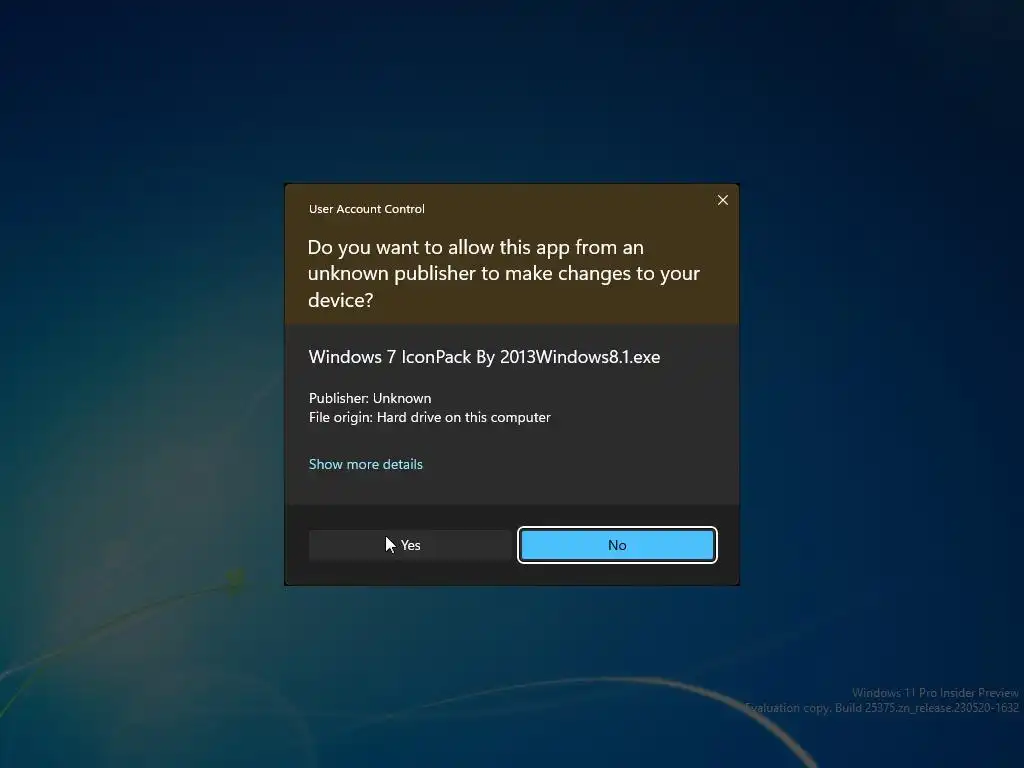
Task: Click the File origin line
Action: click(x=429, y=417)
